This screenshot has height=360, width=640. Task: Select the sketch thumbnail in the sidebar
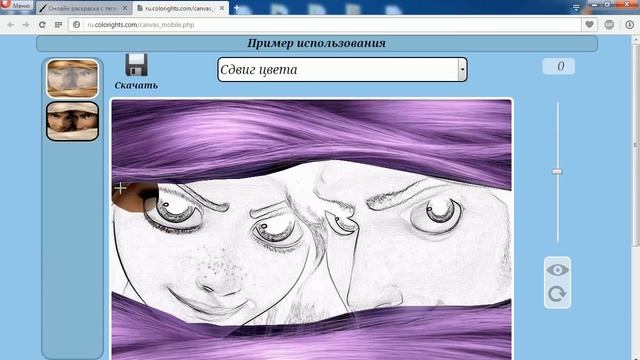click(x=72, y=78)
